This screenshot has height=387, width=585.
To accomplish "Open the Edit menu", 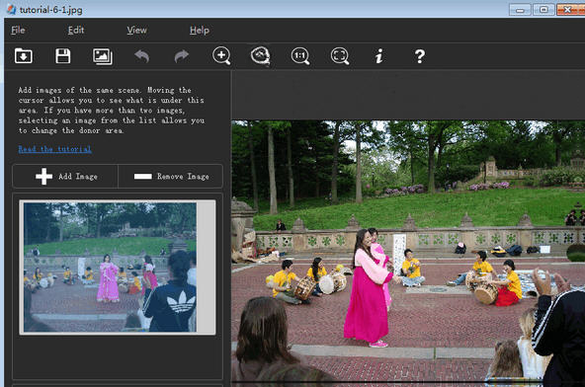I will coord(76,30).
